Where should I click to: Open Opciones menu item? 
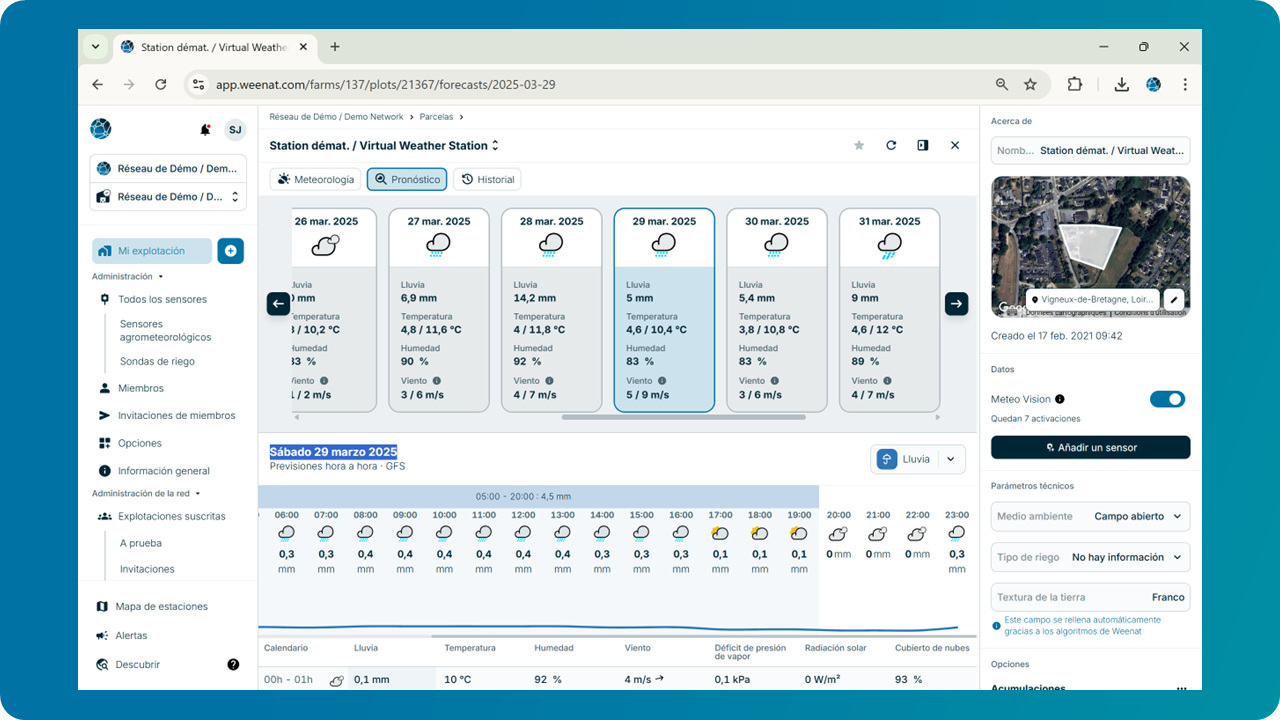coord(139,443)
